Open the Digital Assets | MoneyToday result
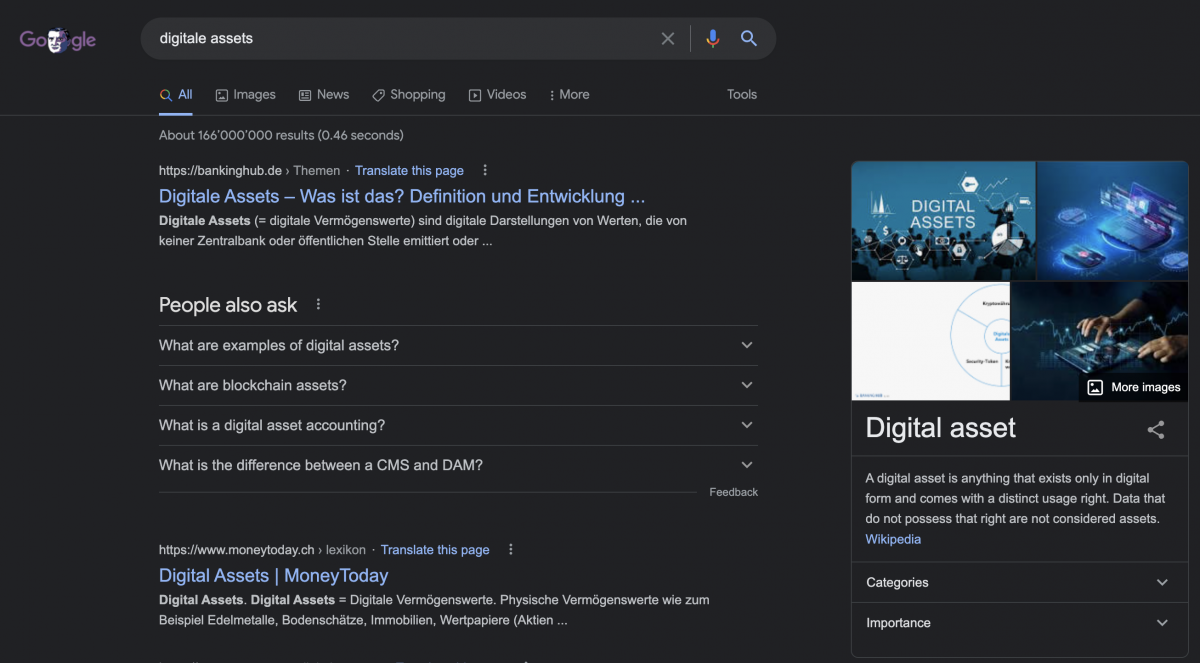Image resolution: width=1200 pixels, height=663 pixels. [273, 575]
